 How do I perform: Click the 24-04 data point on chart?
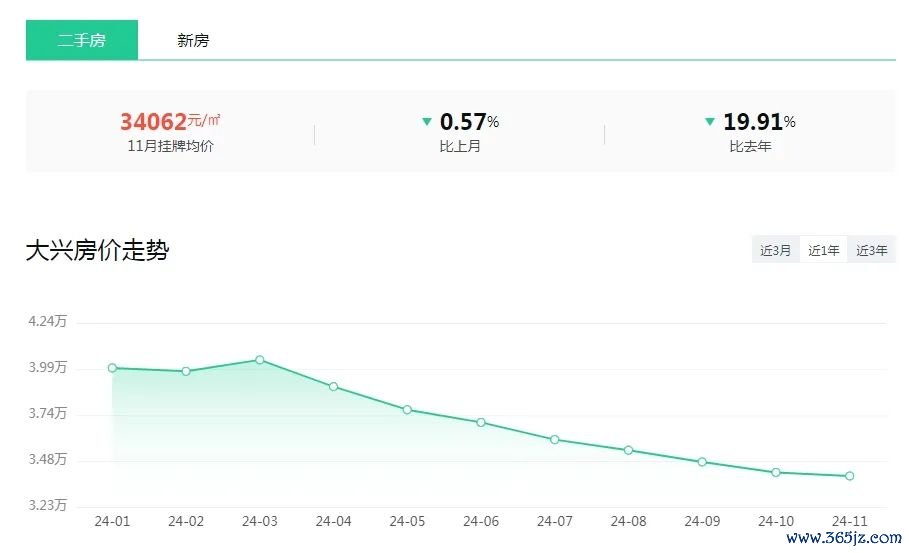(333, 387)
